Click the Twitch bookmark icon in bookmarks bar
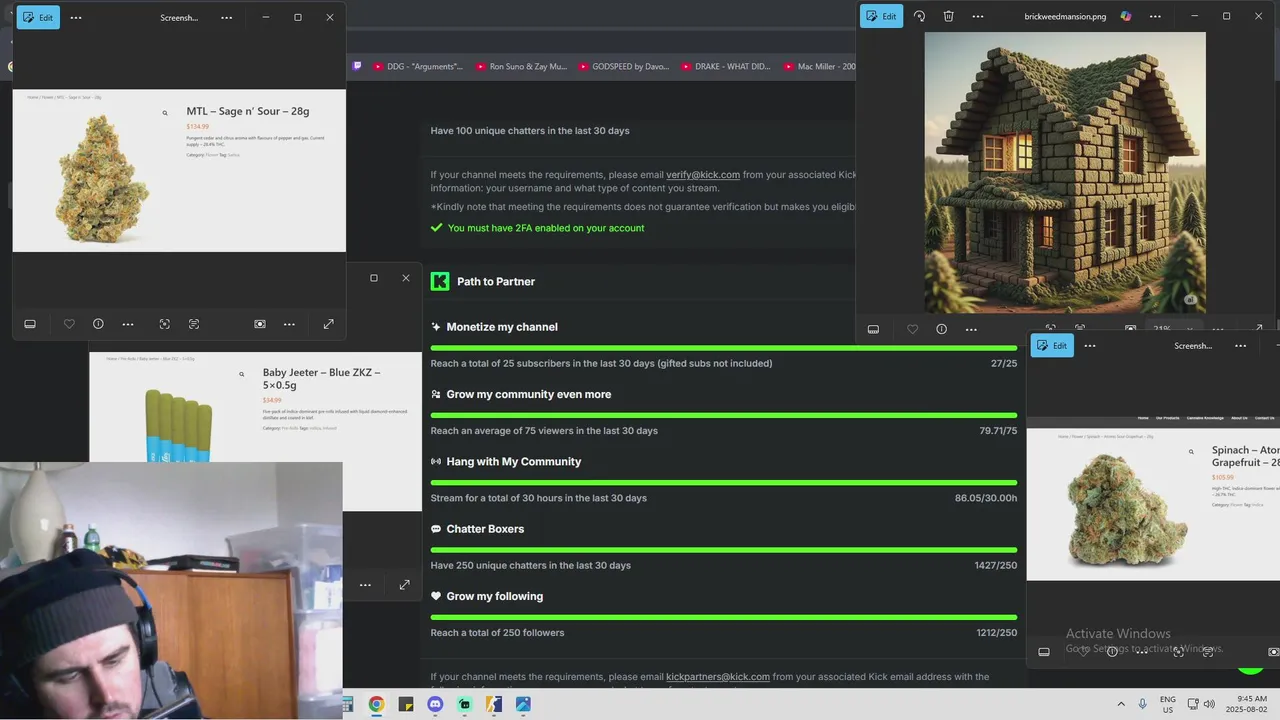 pyautogui.click(x=357, y=66)
